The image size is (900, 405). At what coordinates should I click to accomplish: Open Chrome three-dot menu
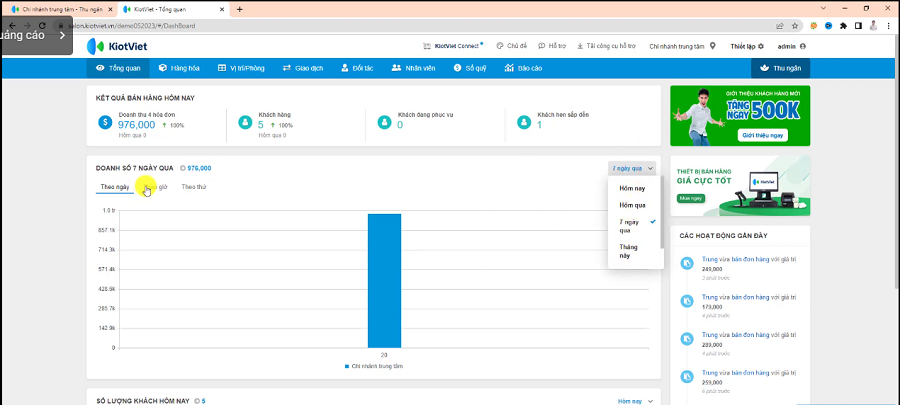(x=887, y=26)
